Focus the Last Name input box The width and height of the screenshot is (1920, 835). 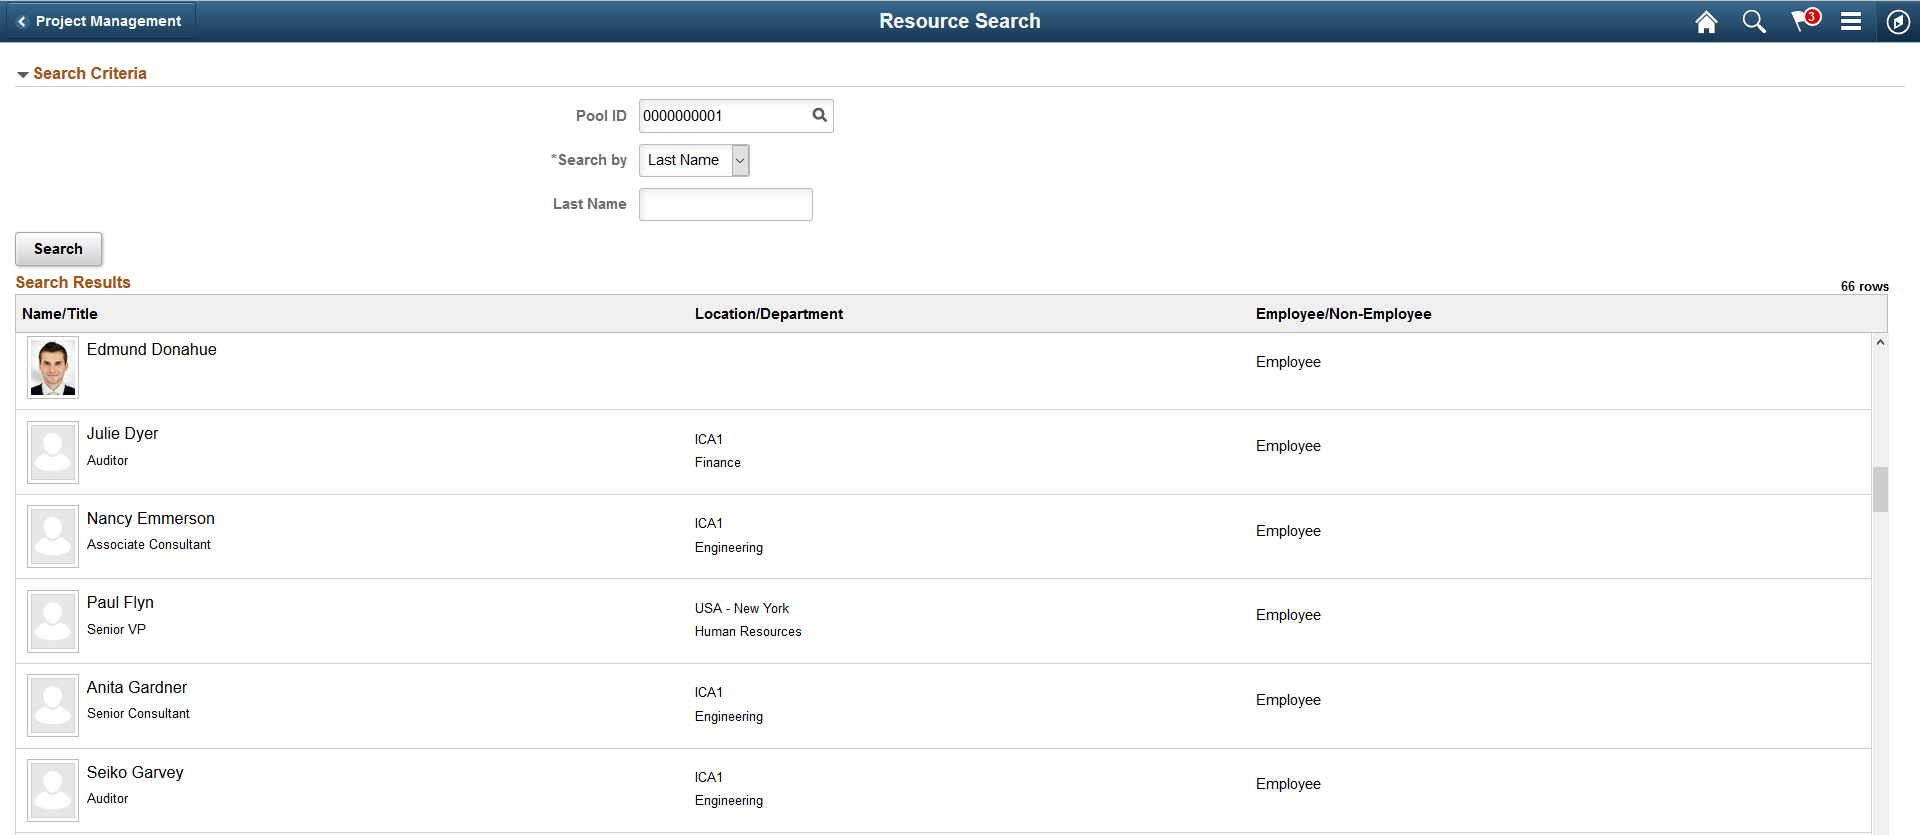point(726,204)
